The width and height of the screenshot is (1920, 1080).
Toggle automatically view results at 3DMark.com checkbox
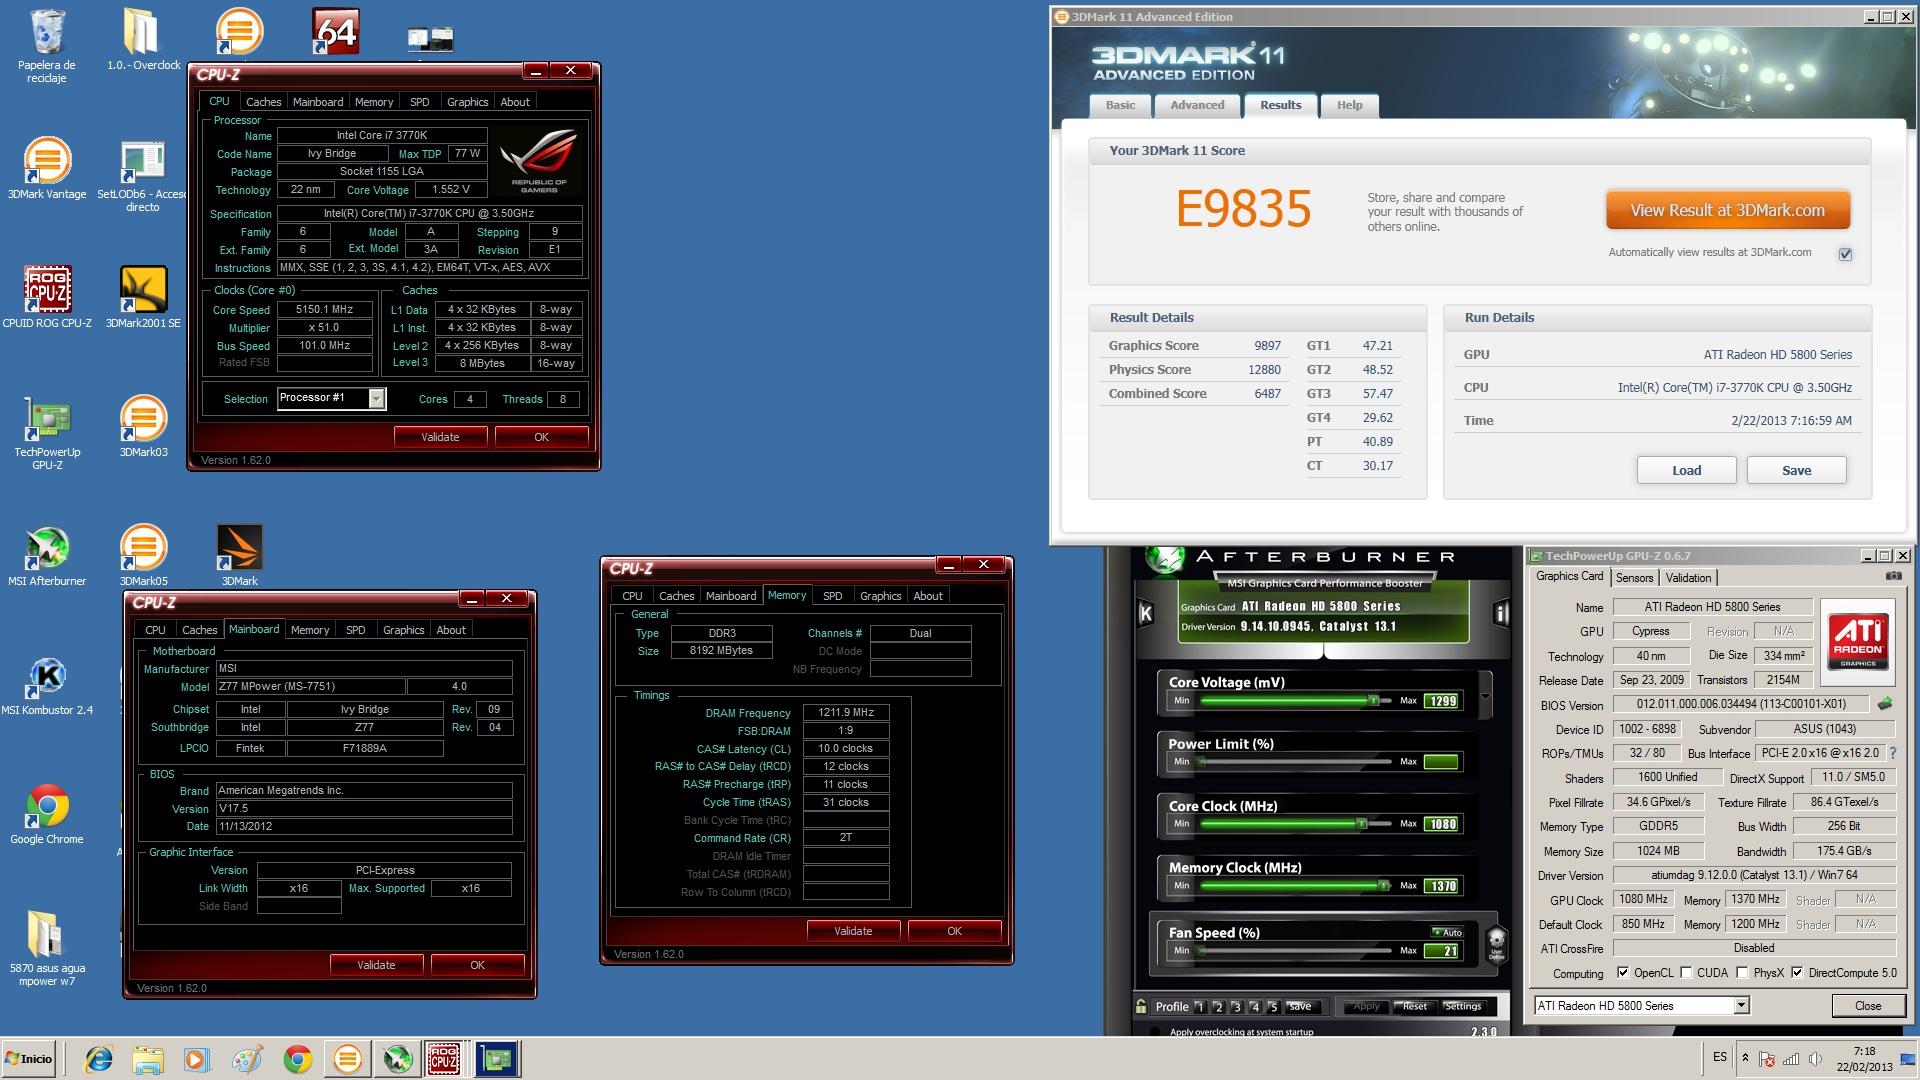coord(1845,254)
